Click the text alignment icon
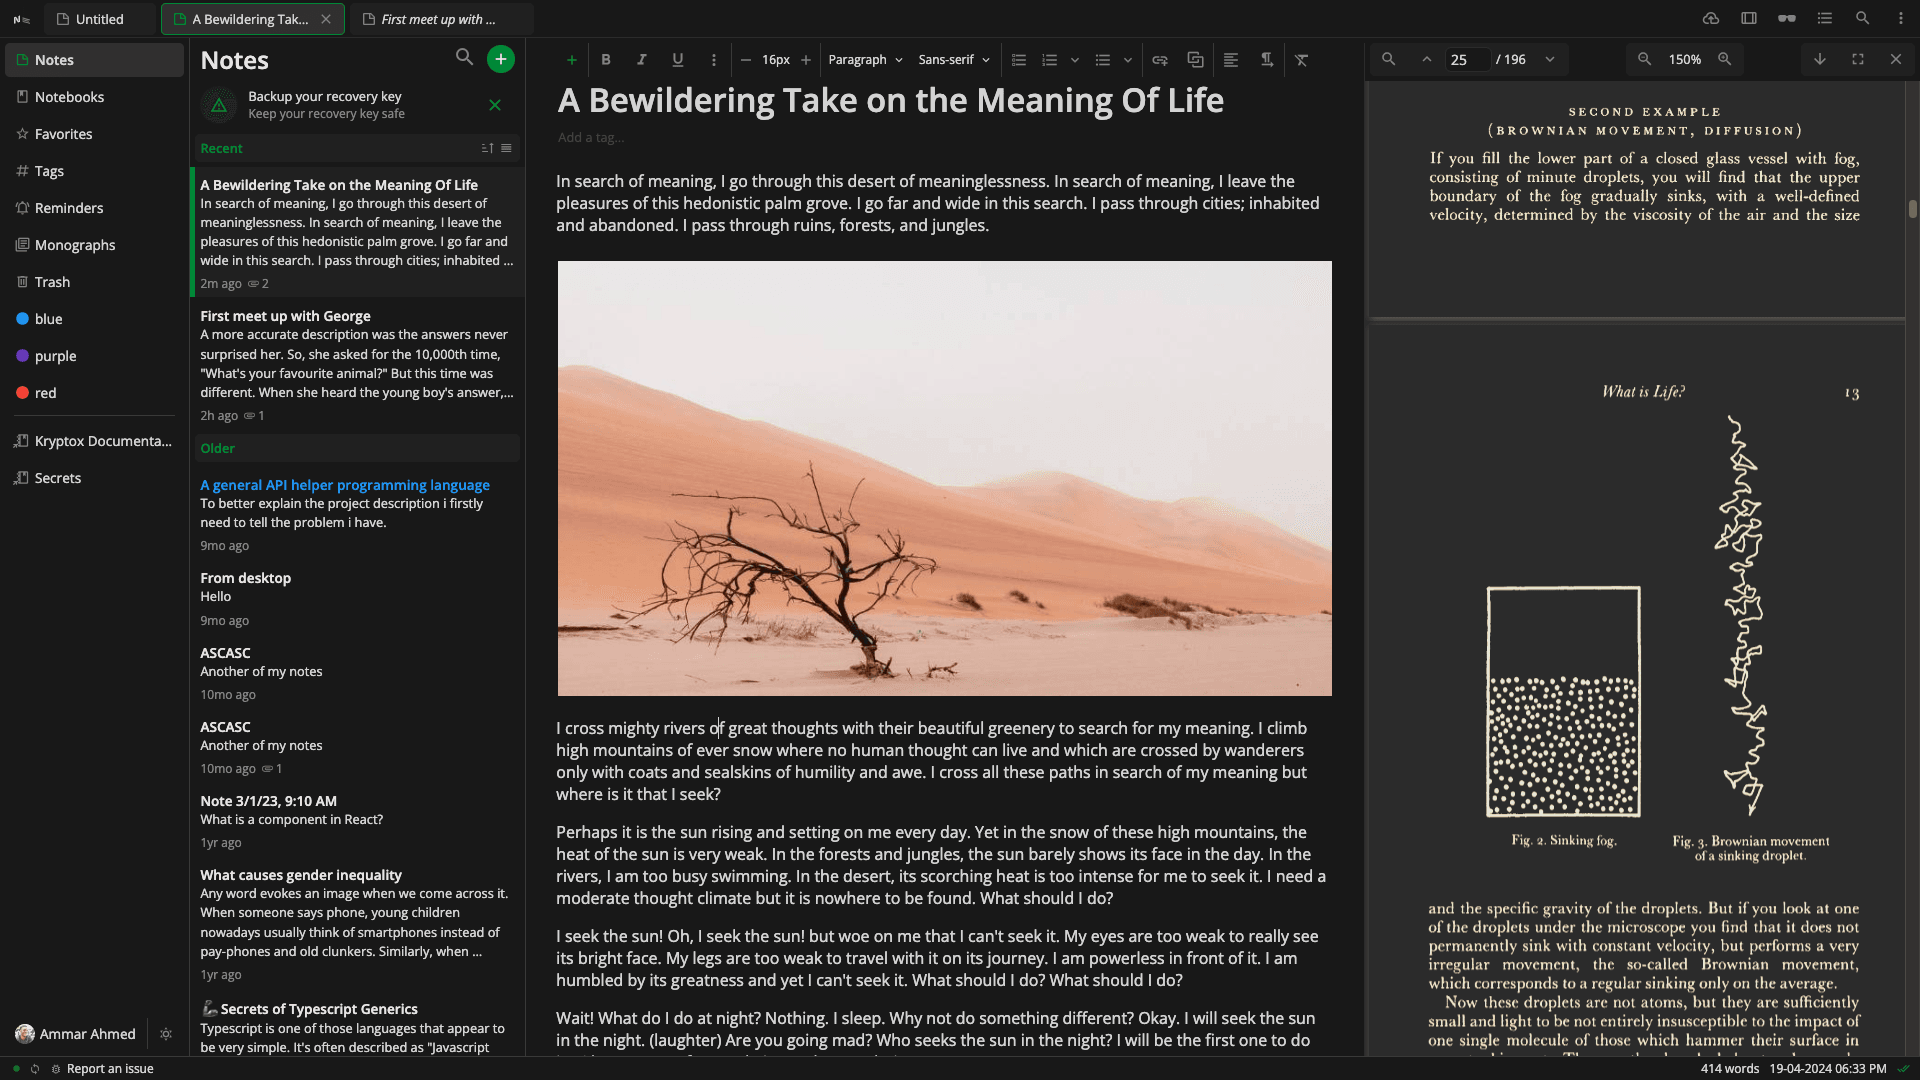The height and width of the screenshot is (1080, 1920). 1228,59
